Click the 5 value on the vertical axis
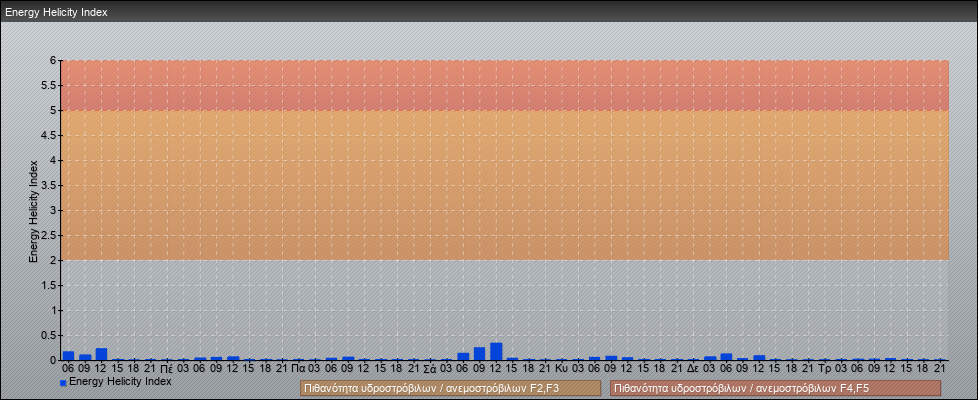 coord(54,110)
